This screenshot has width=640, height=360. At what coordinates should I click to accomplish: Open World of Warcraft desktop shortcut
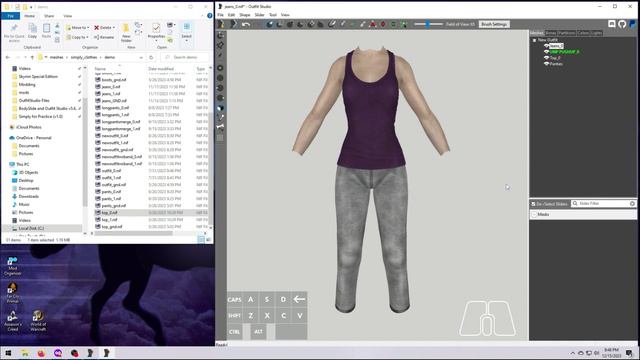(x=38, y=320)
